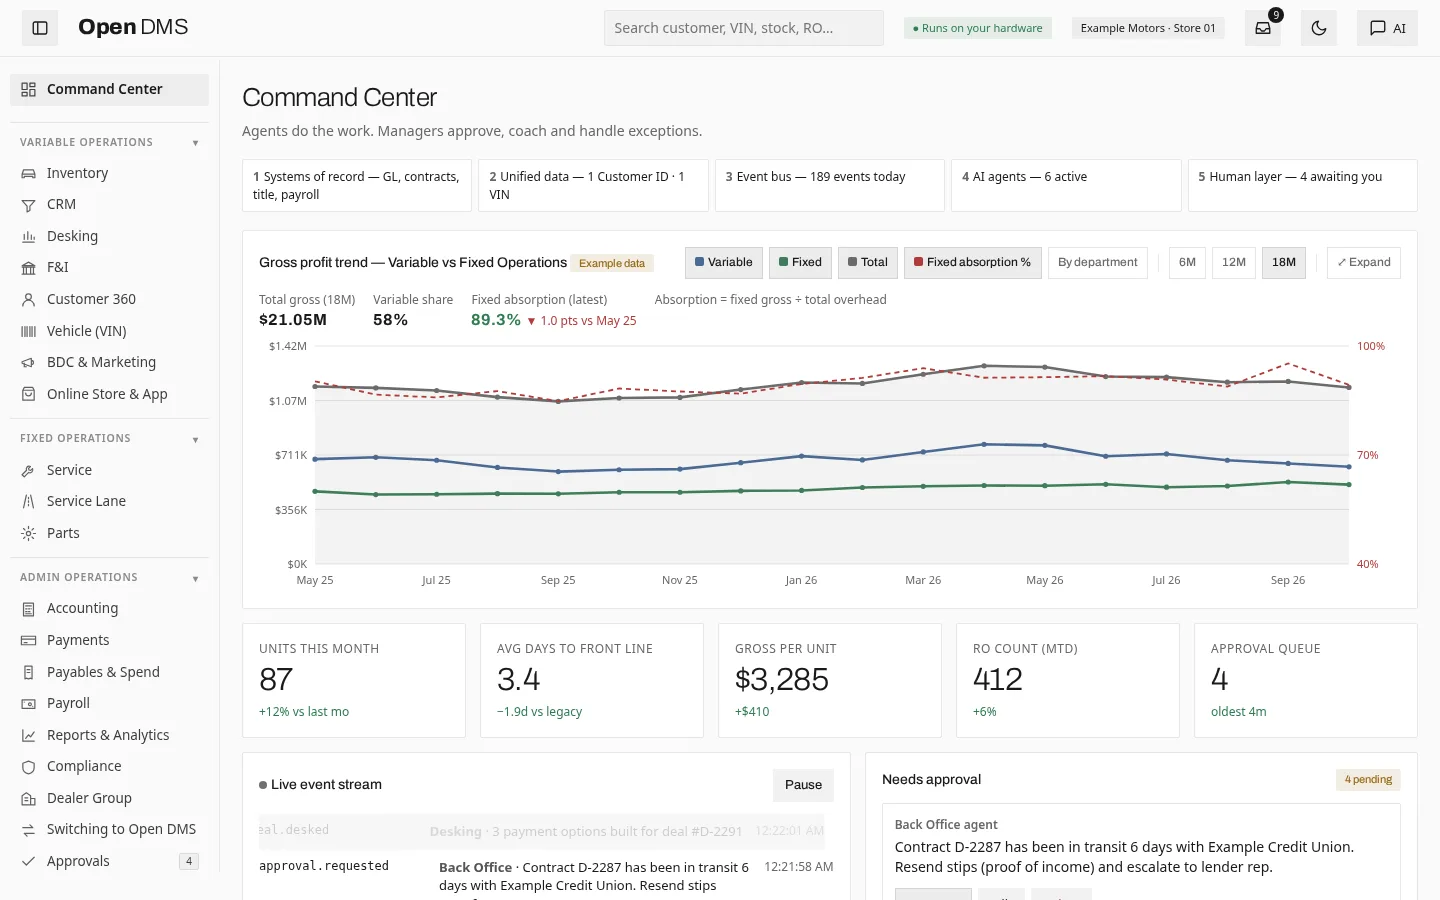Go to Accounting in the sidebar
Image resolution: width=1440 pixels, height=900 pixels.
[109, 608]
